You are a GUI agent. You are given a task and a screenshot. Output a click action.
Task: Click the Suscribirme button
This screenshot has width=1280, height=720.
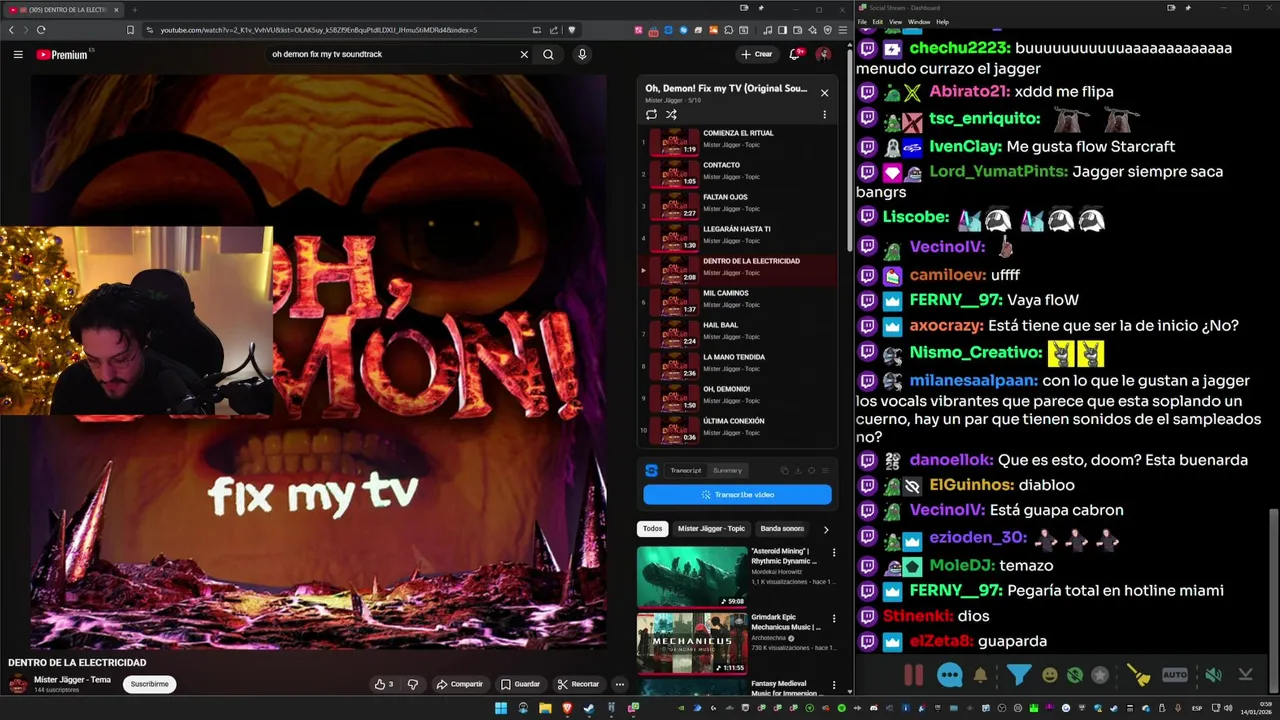pyautogui.click(x=150, y=684)
